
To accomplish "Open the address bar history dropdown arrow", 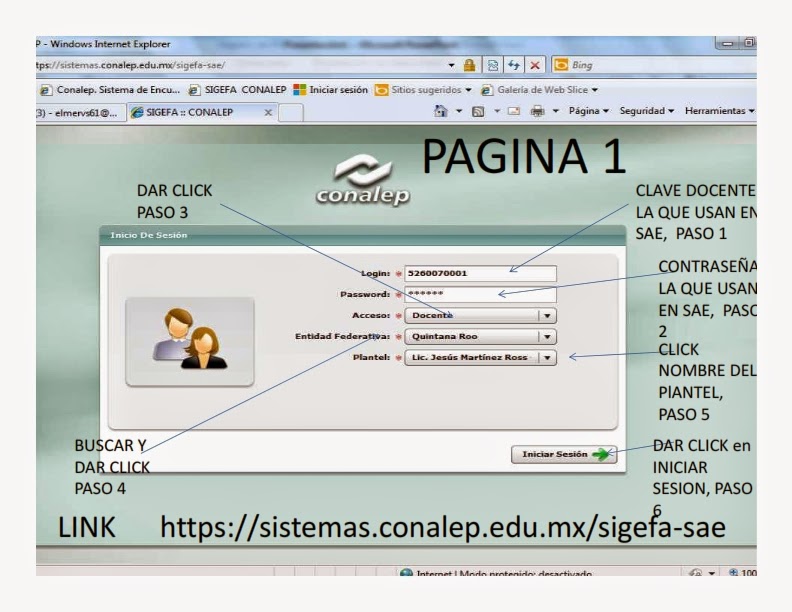I will 452,65.
